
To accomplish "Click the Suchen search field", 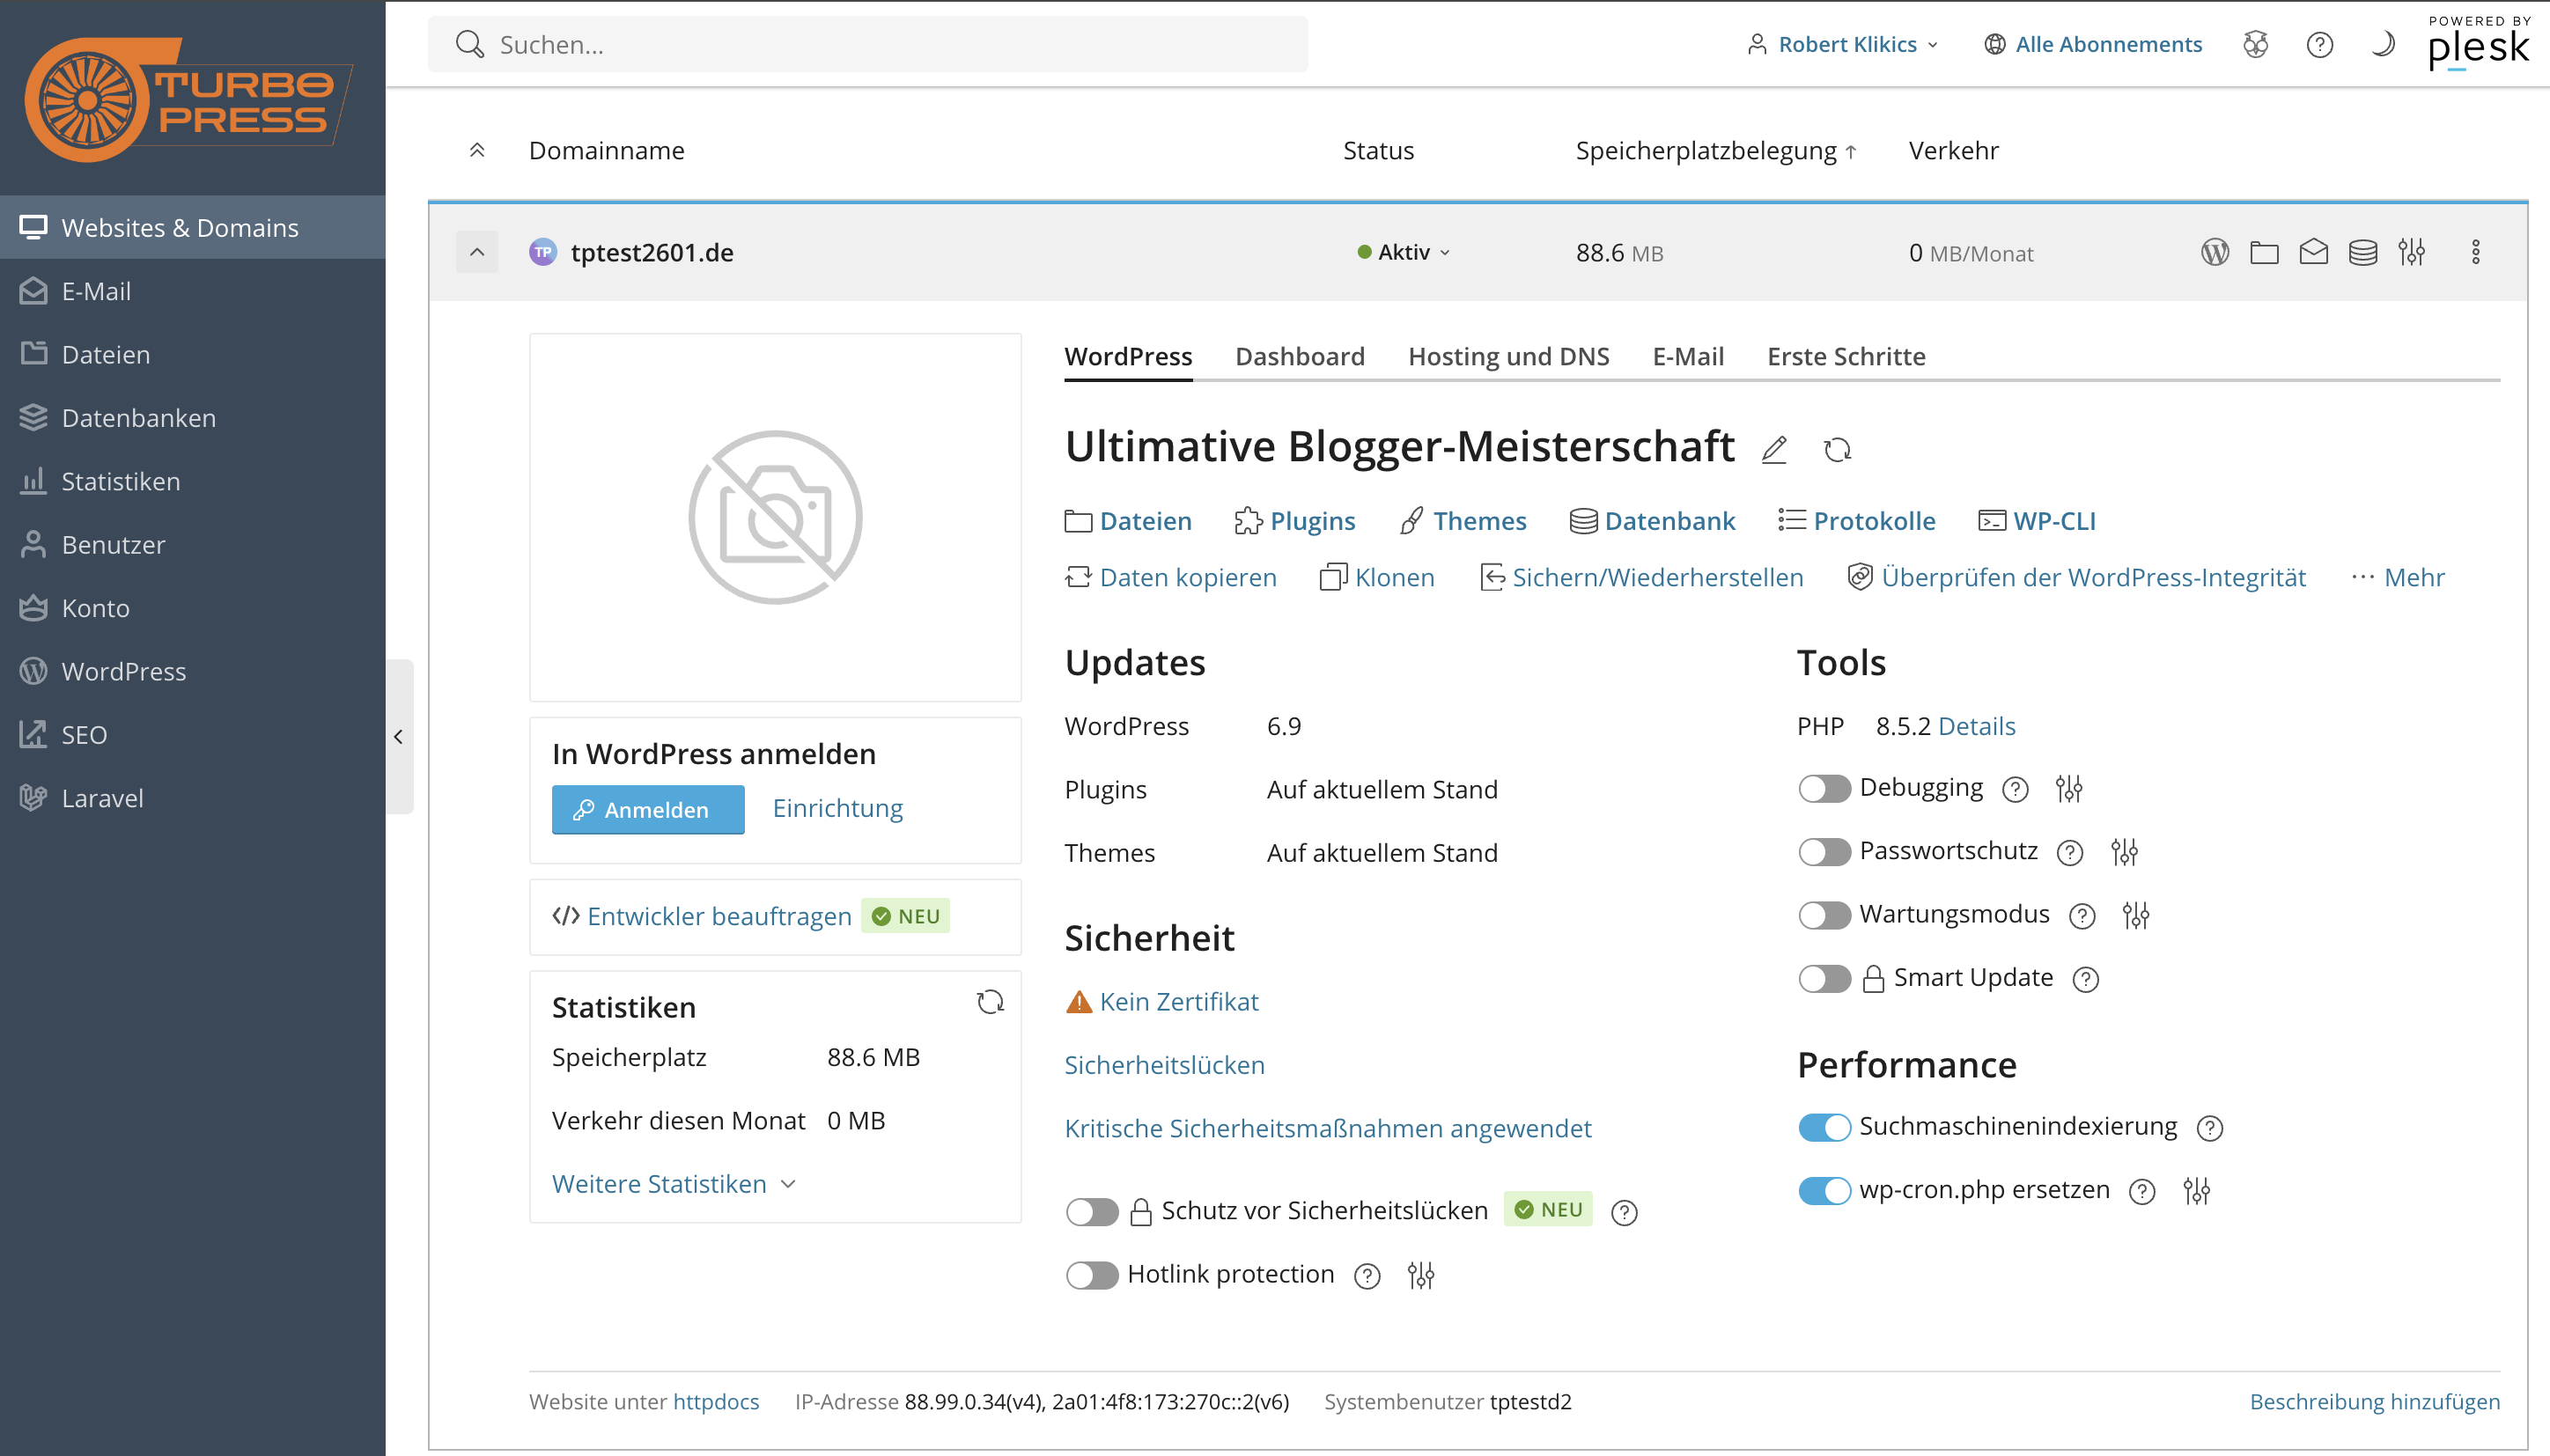I will tap(868, 44).
